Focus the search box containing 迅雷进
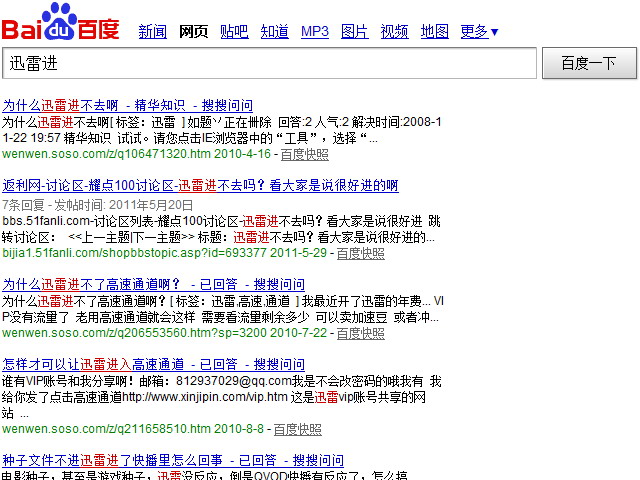Viewport: 640px width, 480px height. coord(269,63)
